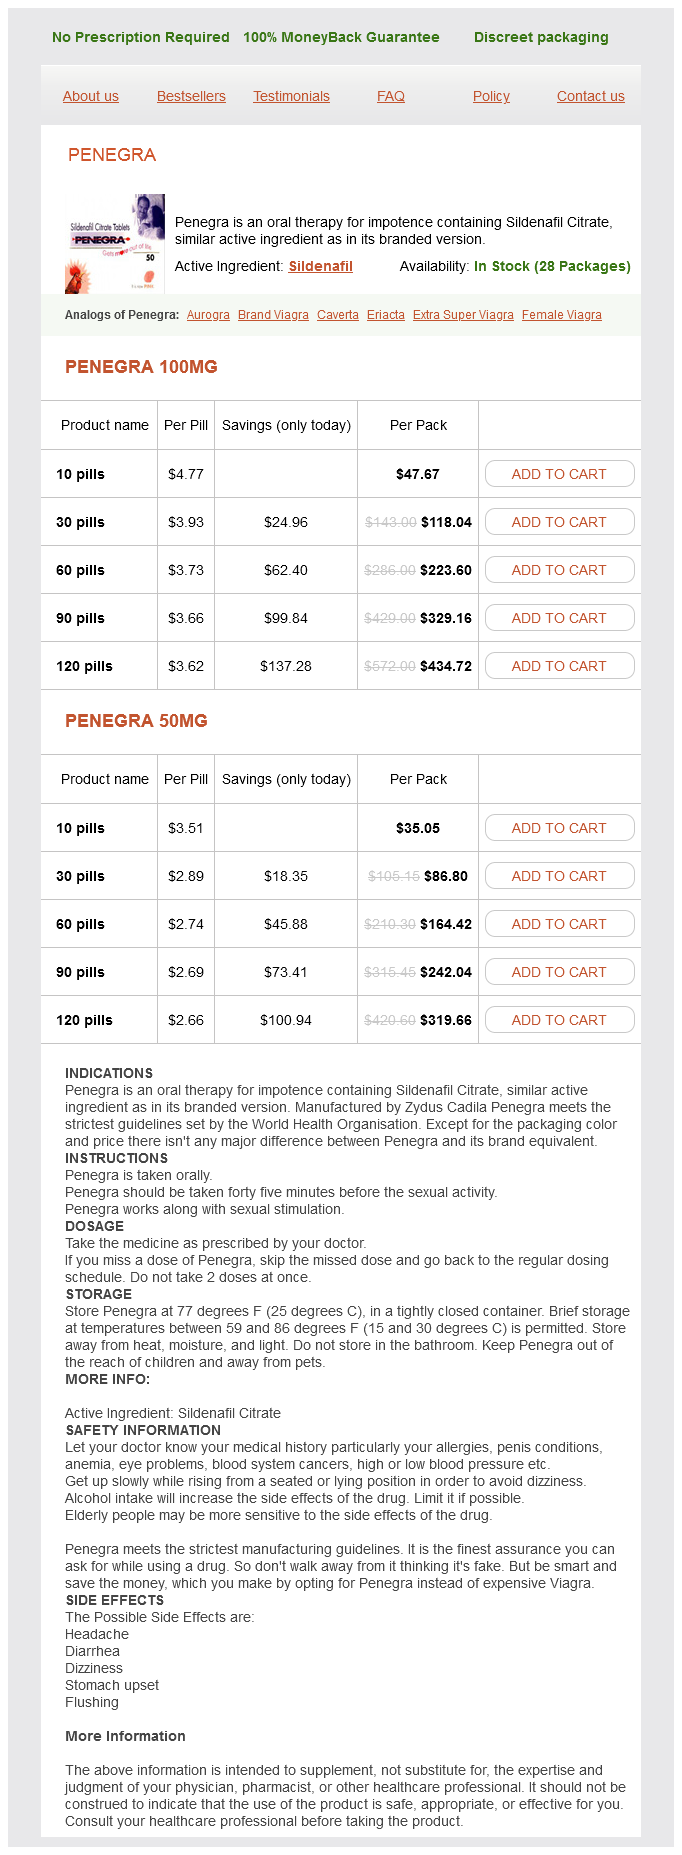This screenshot has height=1855, width=682.
Task: Open the FAQ page
Action: pos(391,96)
